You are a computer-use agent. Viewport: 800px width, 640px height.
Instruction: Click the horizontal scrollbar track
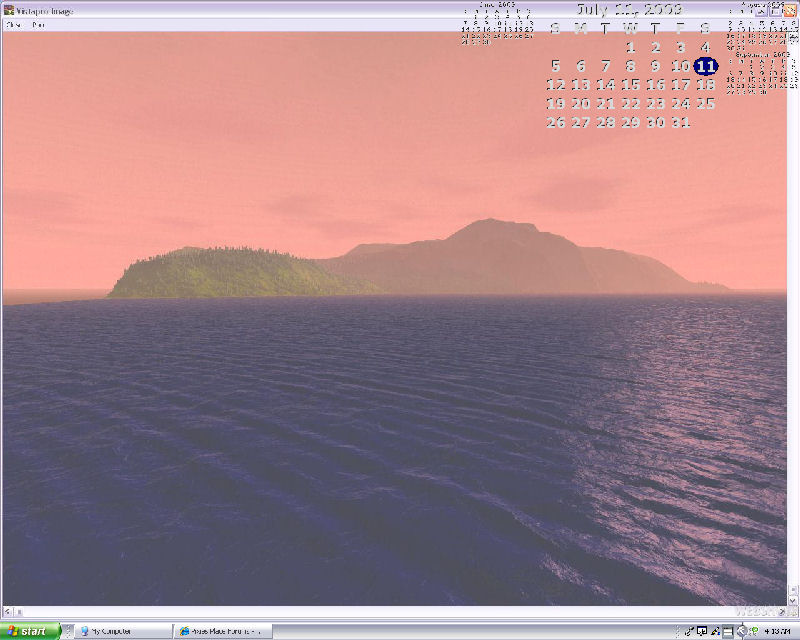[x=400, y=611]
